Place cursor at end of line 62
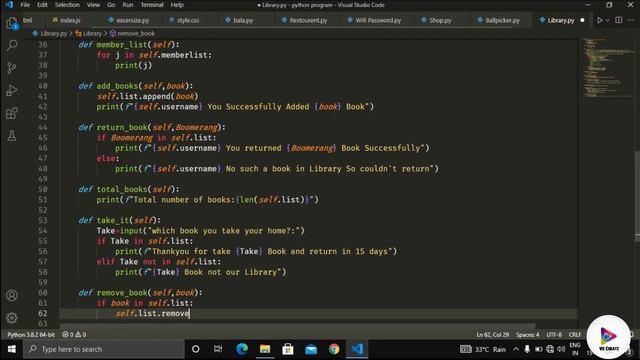This screenshot has width=640, height=360. point(190,313)
